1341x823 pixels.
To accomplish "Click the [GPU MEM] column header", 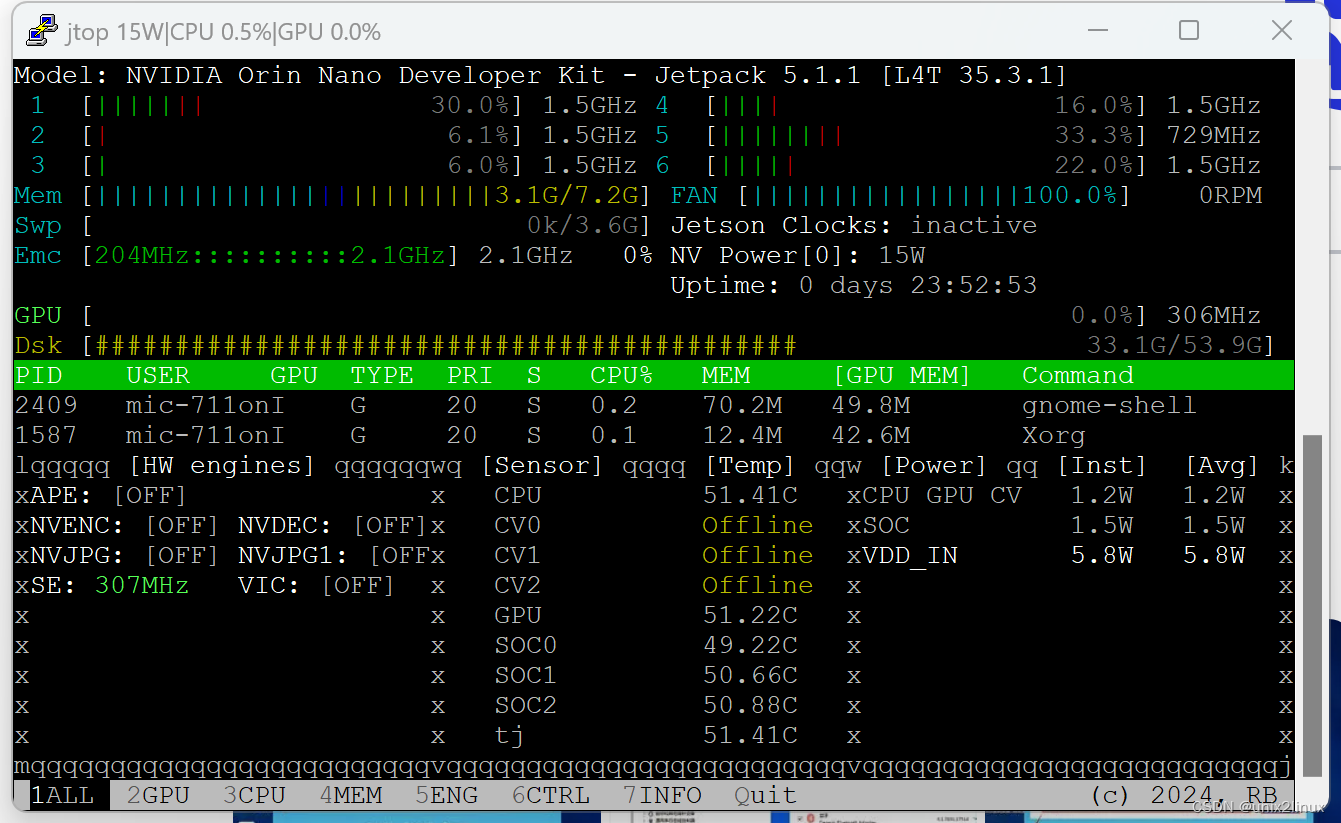I will 902,375.
